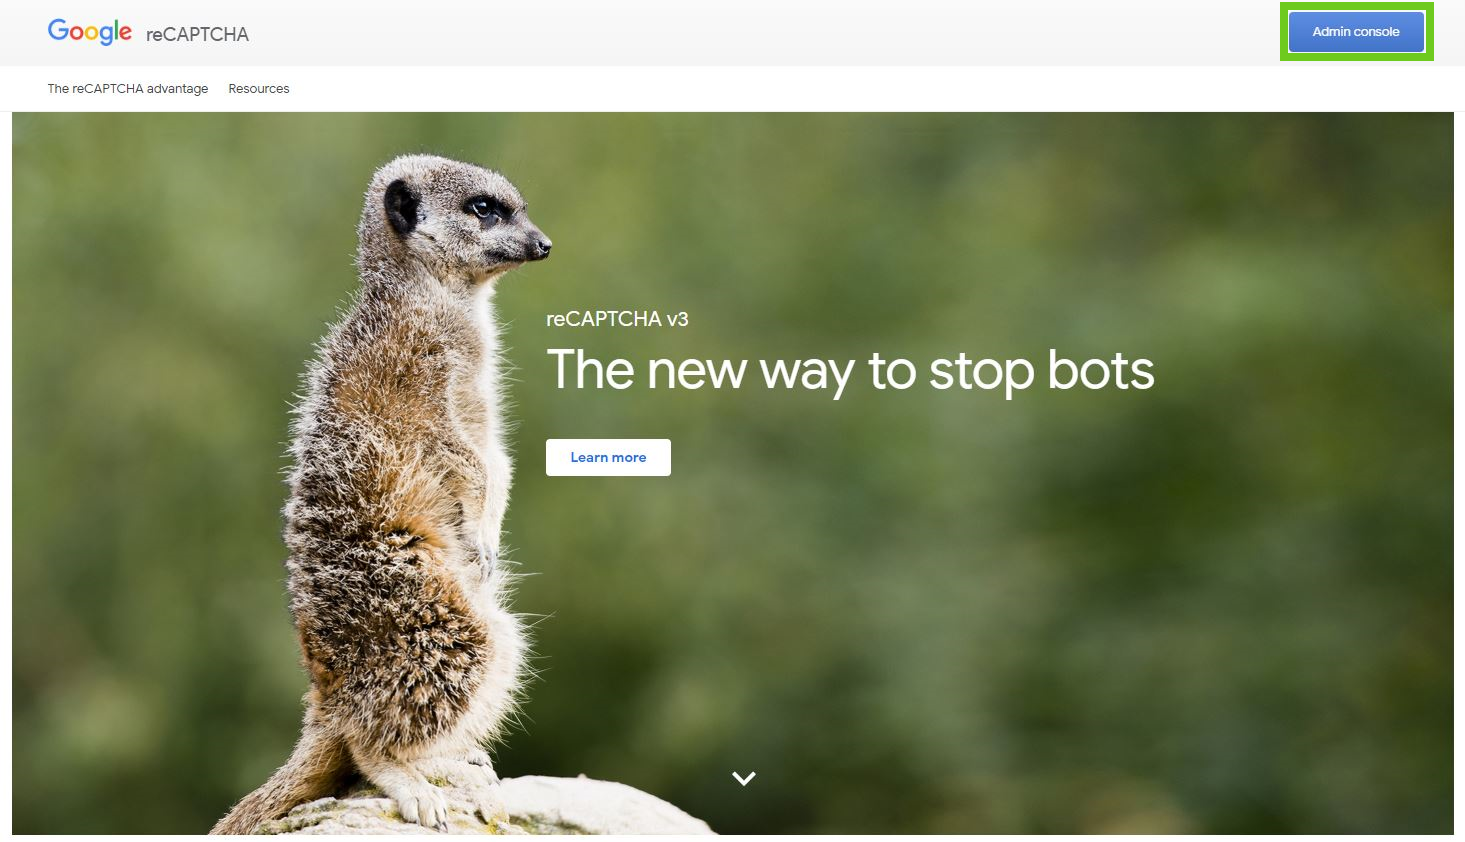Click the word advantage in navigation

(x=178, y=89)
